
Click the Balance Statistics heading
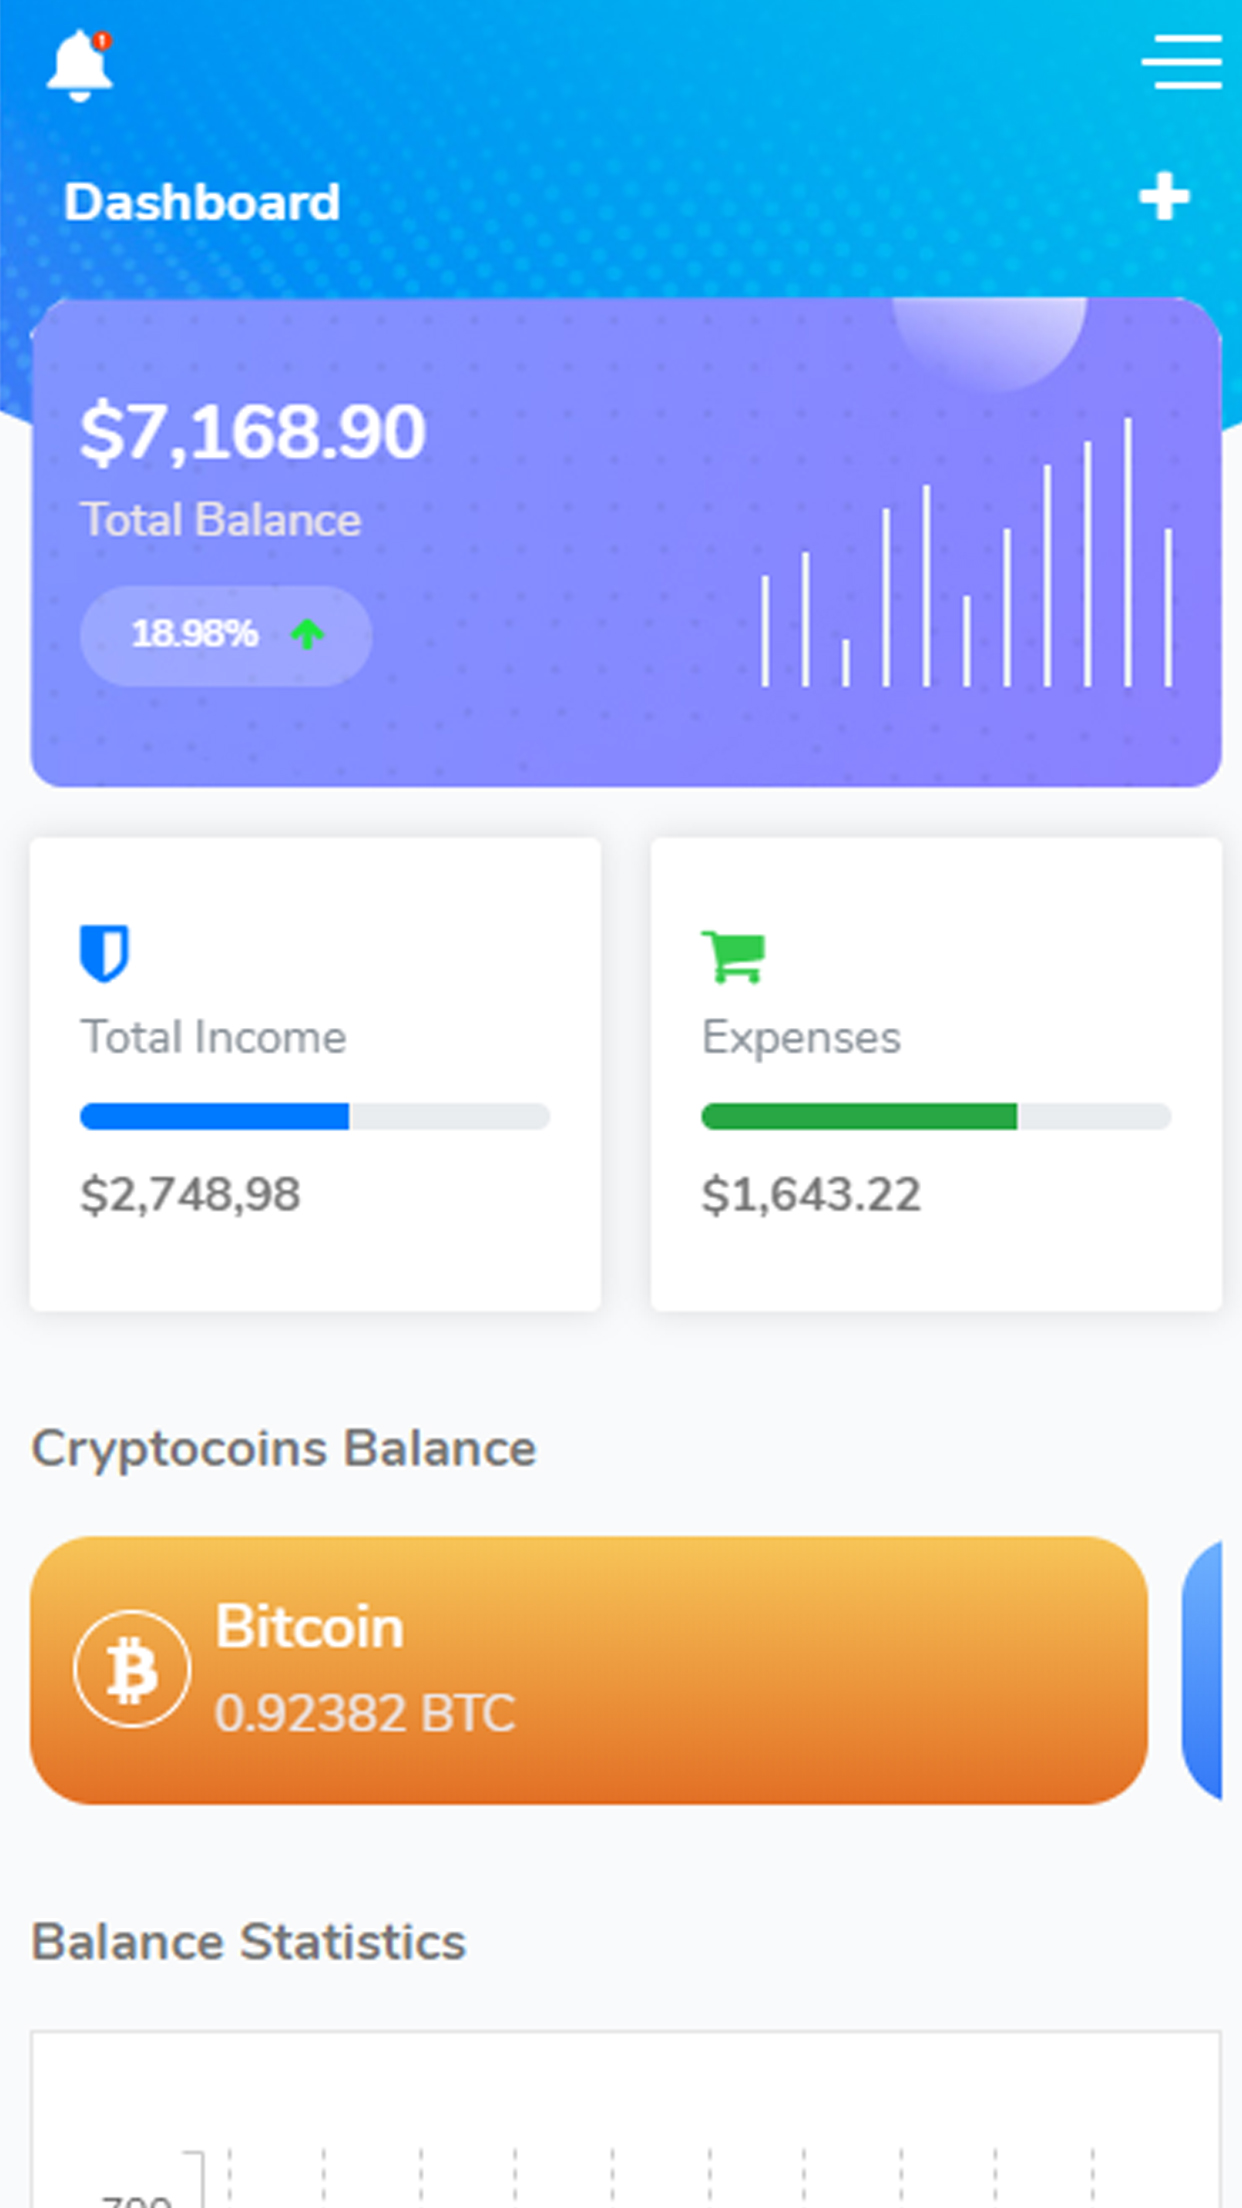(x=249, y=1942)
